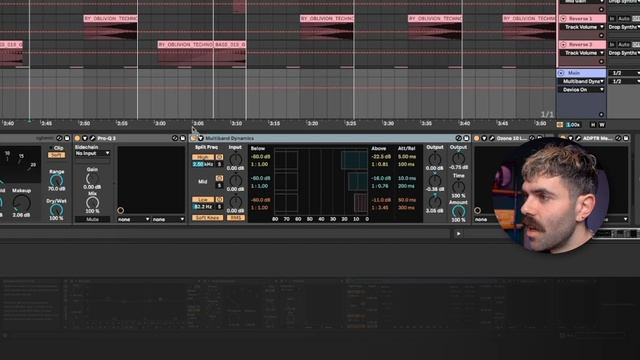Click the Multiband Dynamics Time knob
Viewport: 640px width, 360px height.
point(458,187)
